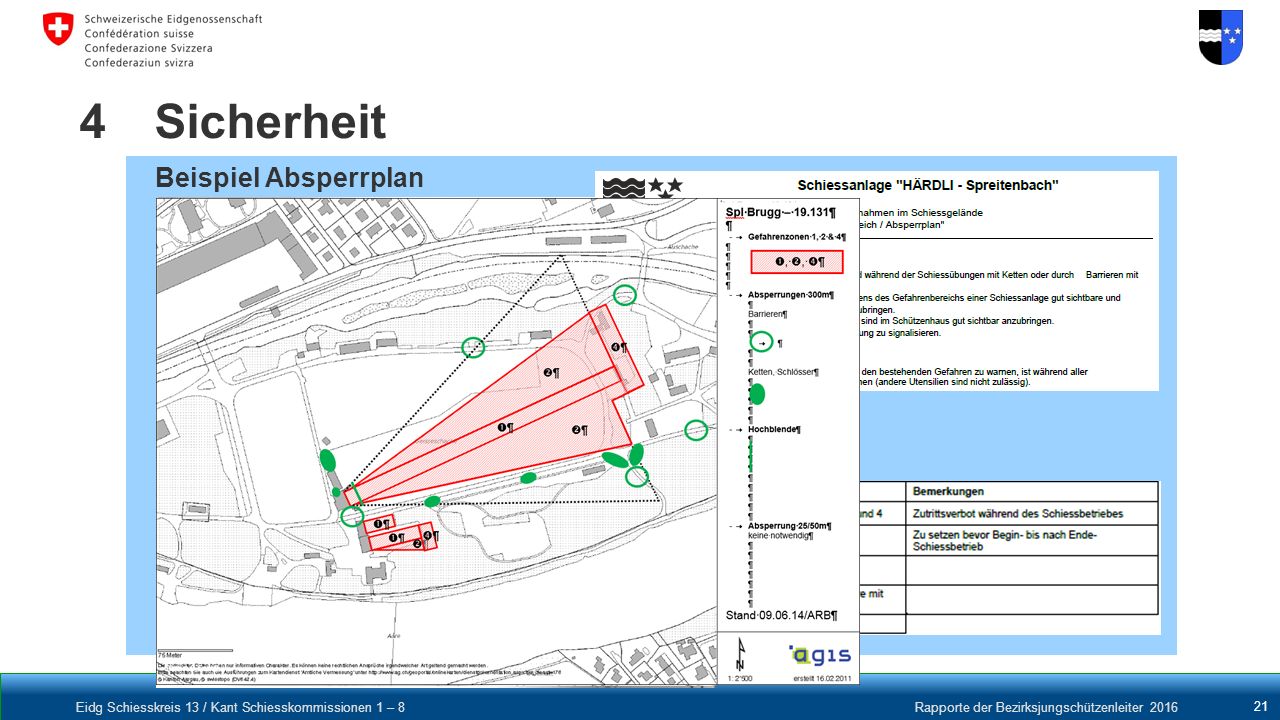Select the 'Sicherheit' slide heading

(x=271, y=122)
